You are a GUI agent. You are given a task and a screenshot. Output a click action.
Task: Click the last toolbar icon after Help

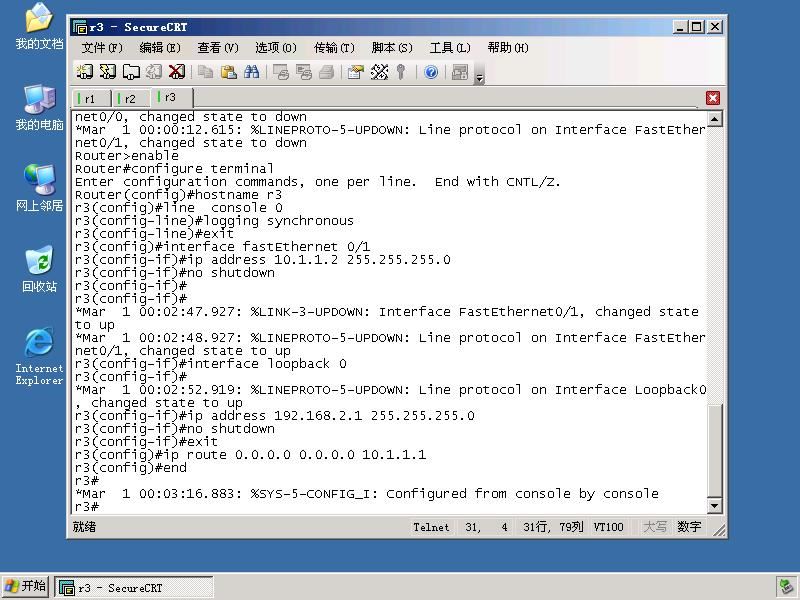click(x=460, y=72)
